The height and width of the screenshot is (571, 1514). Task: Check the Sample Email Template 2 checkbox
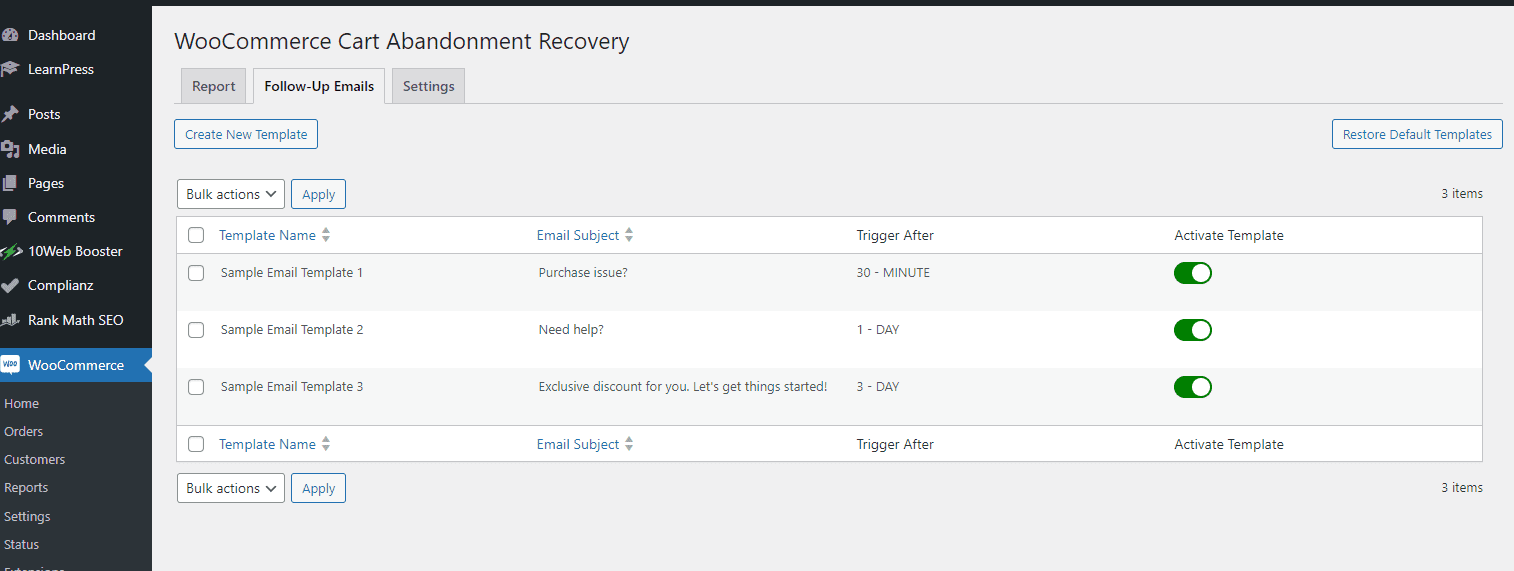pos(196,330)
